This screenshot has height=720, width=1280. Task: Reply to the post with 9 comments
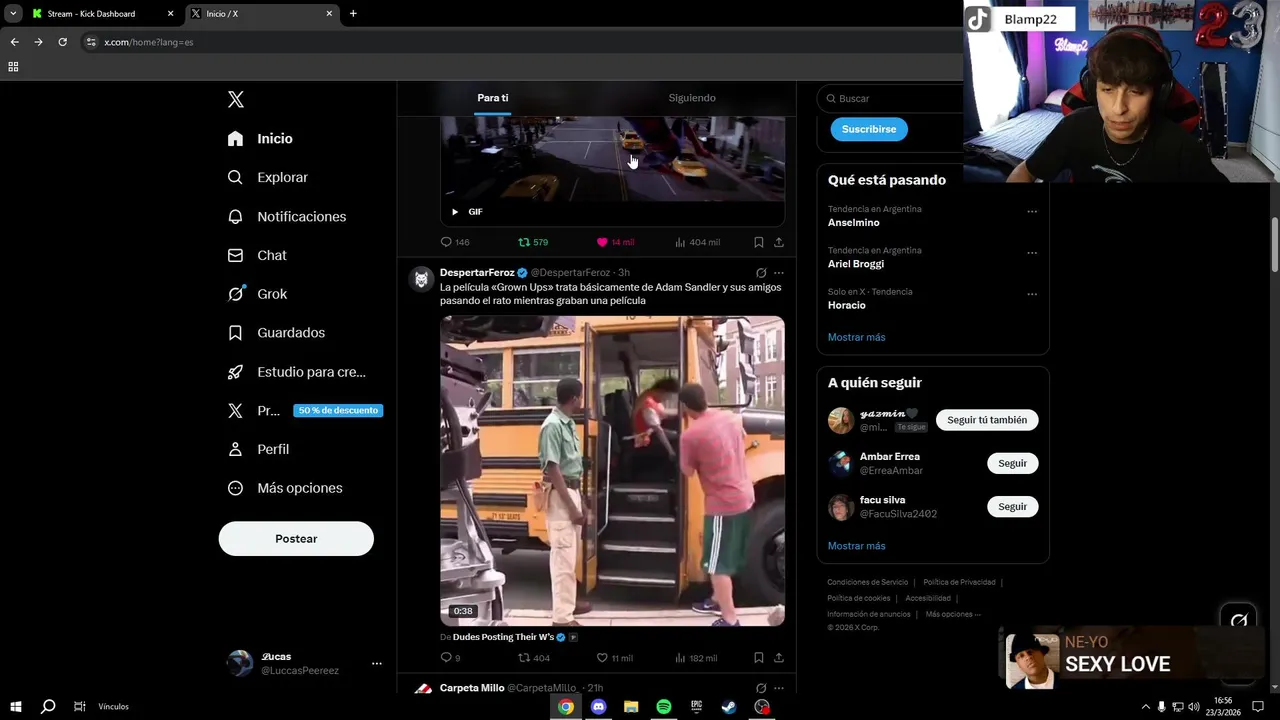[x=450, y=658]
